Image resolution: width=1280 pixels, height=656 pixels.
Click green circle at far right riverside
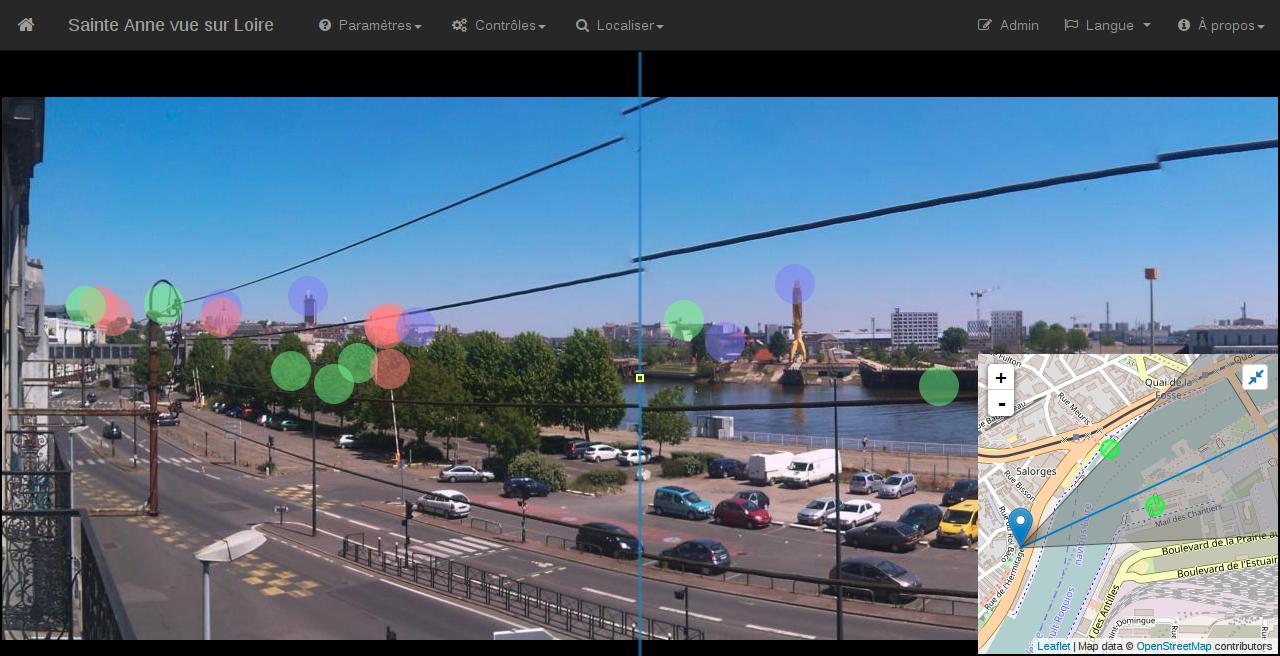(x=938, y=386)
